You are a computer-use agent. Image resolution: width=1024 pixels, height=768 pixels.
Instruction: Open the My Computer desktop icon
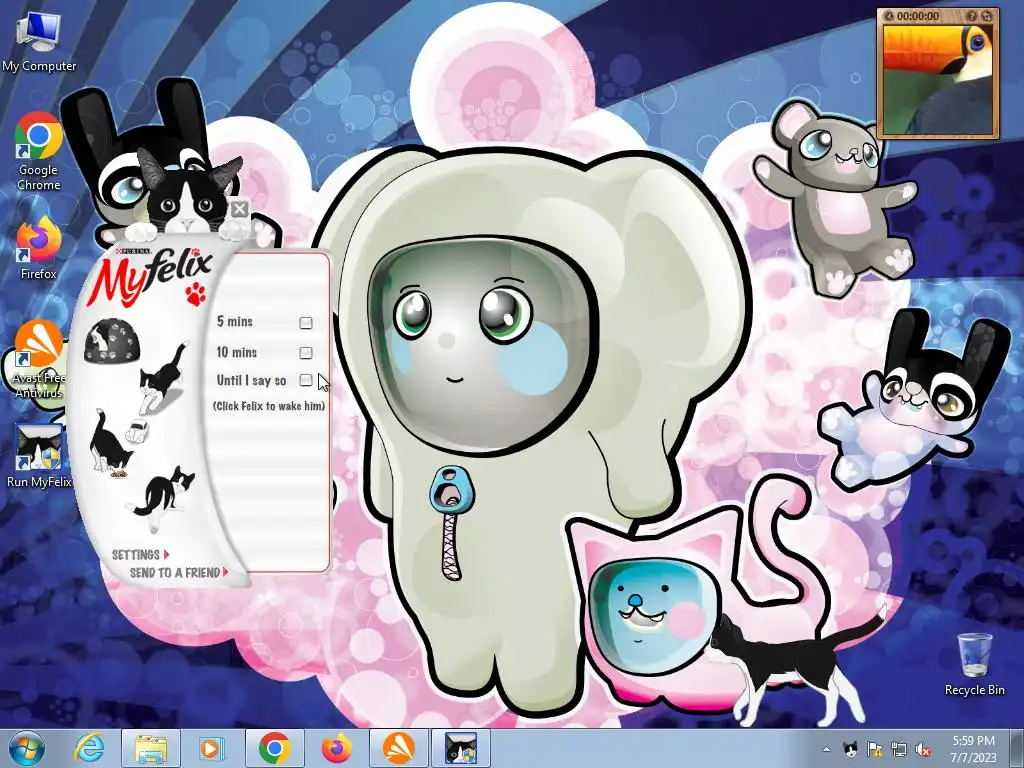[39, 41]
